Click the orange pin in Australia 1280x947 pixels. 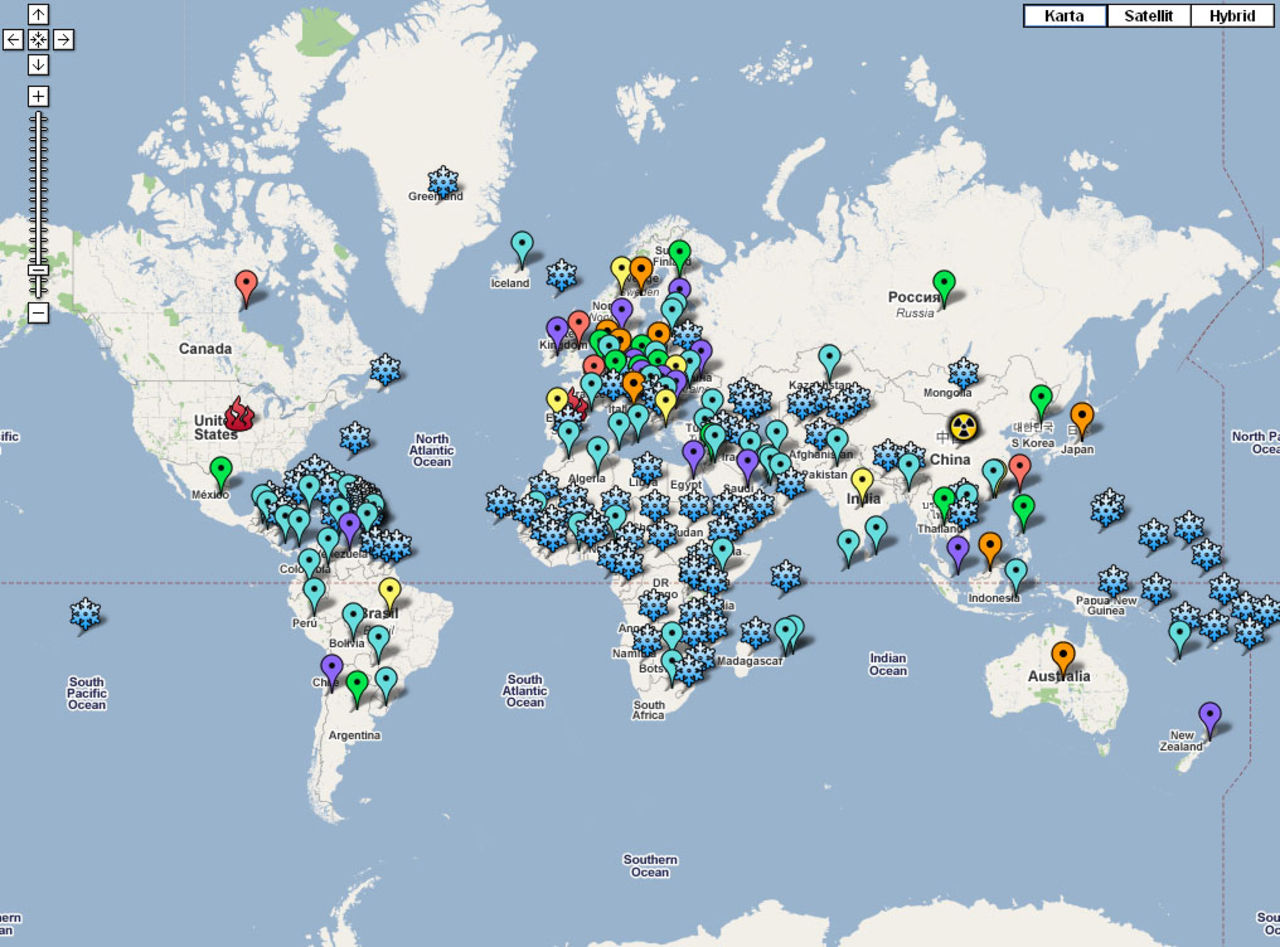point(1063,655)
